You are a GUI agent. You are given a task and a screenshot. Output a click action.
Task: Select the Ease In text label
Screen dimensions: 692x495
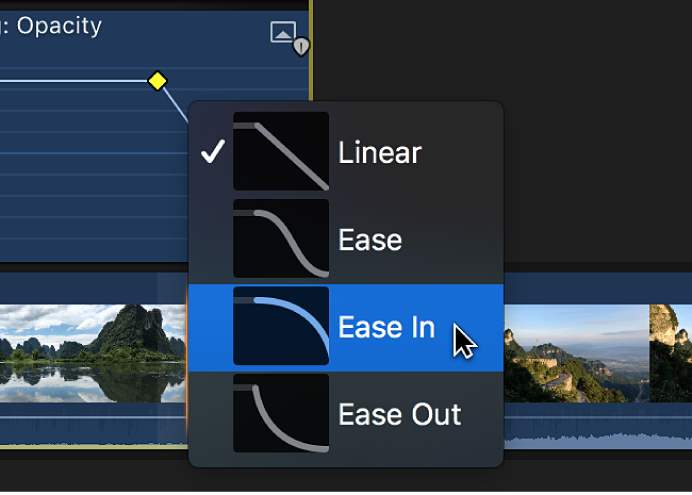[386, 327]
